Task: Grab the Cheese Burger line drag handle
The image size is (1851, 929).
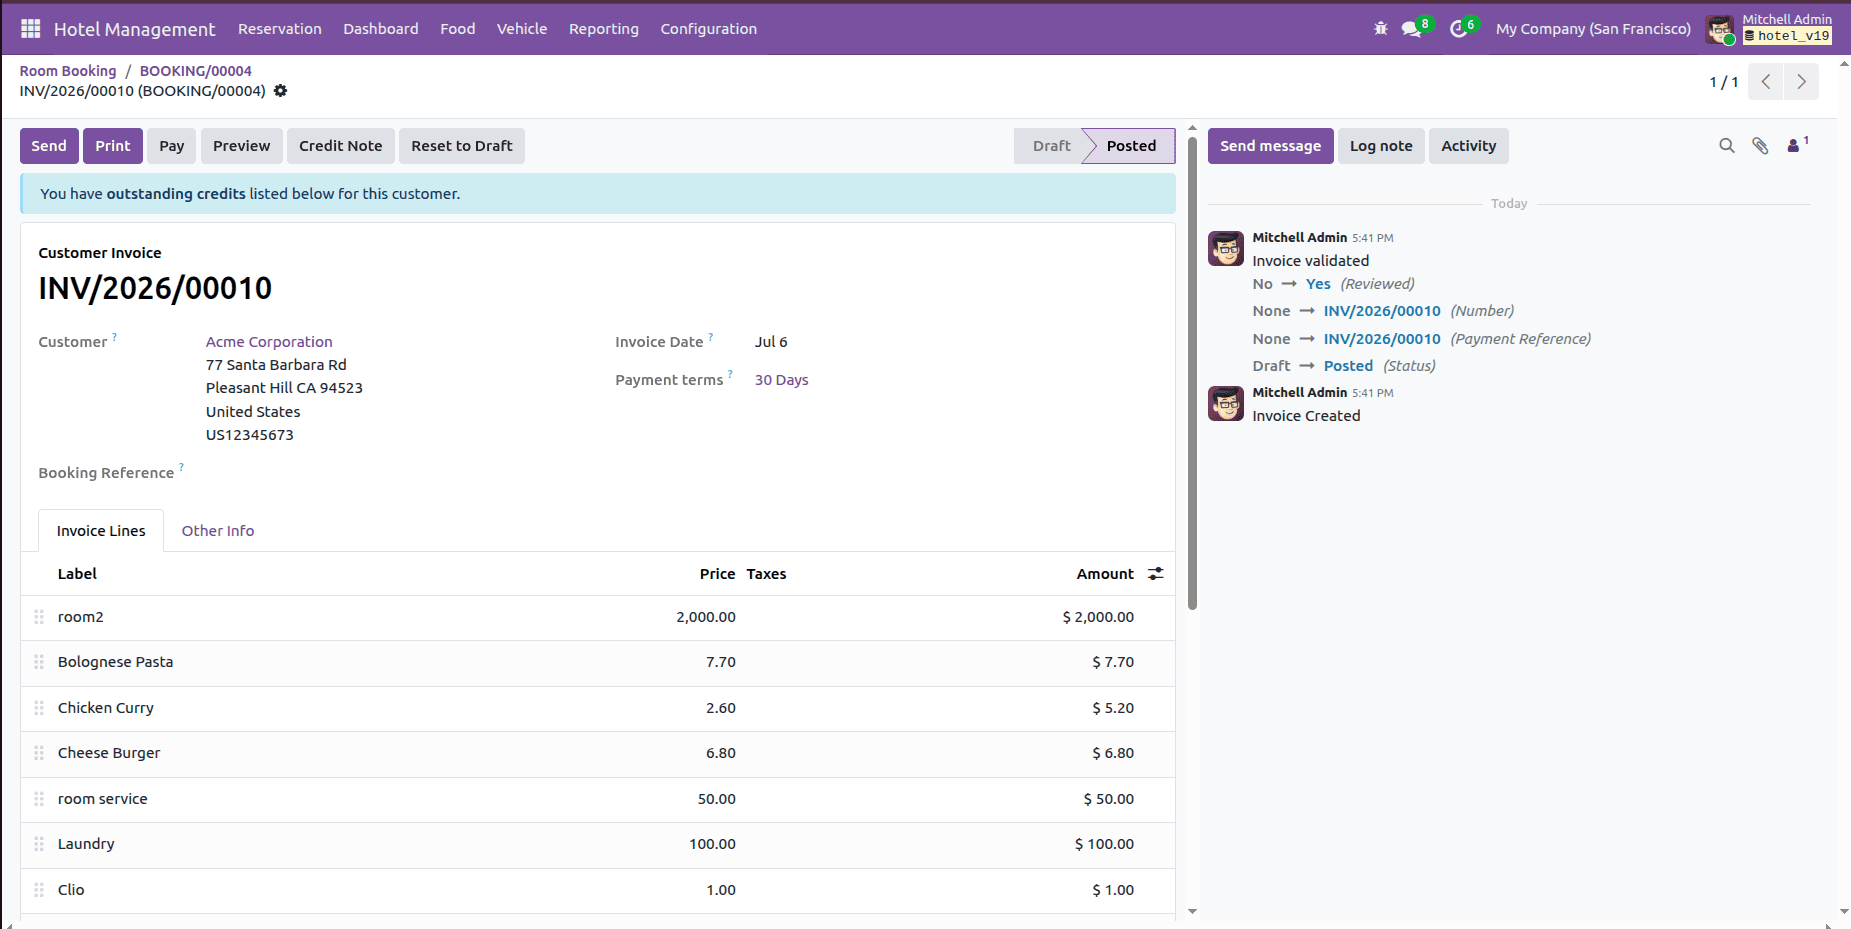Action: pyautogui.click(x=39, y=753)
